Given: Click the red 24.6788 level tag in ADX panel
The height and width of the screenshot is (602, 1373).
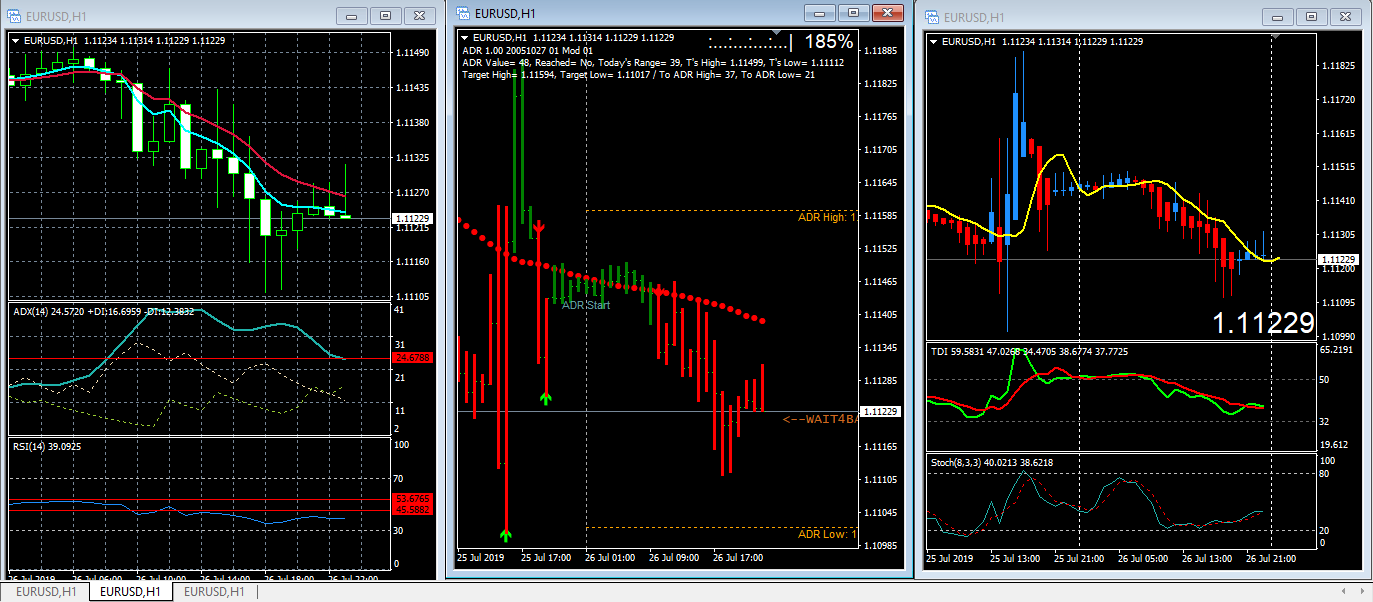Looking at the screenshot, I should 412,357.
